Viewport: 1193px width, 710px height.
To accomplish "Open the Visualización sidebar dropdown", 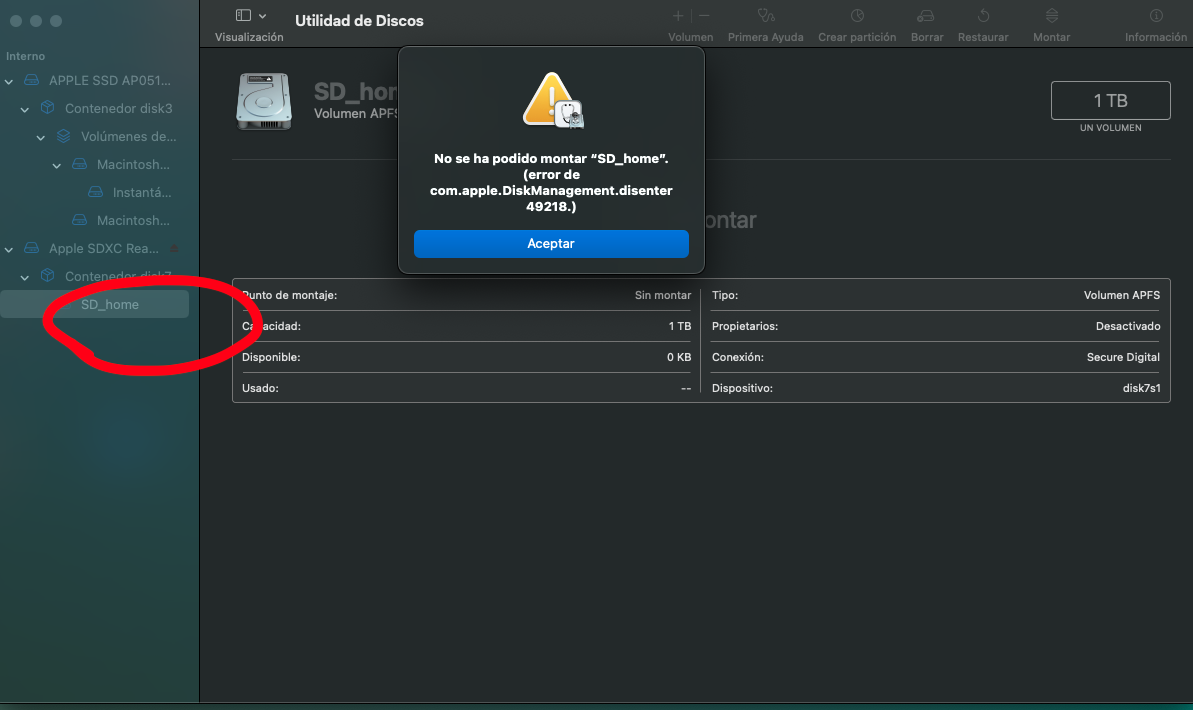I will click(250, 16).
